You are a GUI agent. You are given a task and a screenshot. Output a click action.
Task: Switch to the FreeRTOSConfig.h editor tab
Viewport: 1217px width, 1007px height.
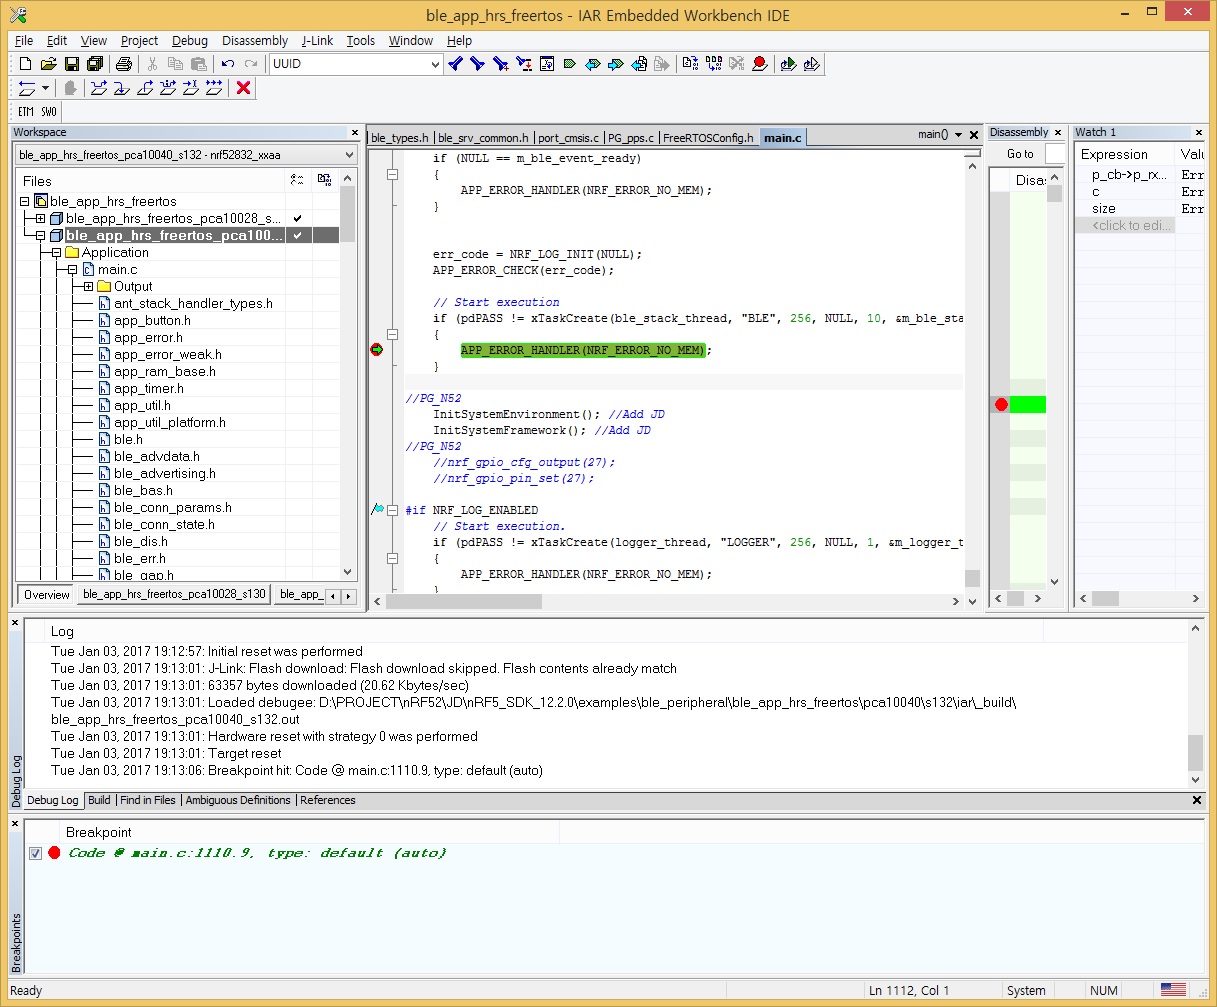point(708,138)
